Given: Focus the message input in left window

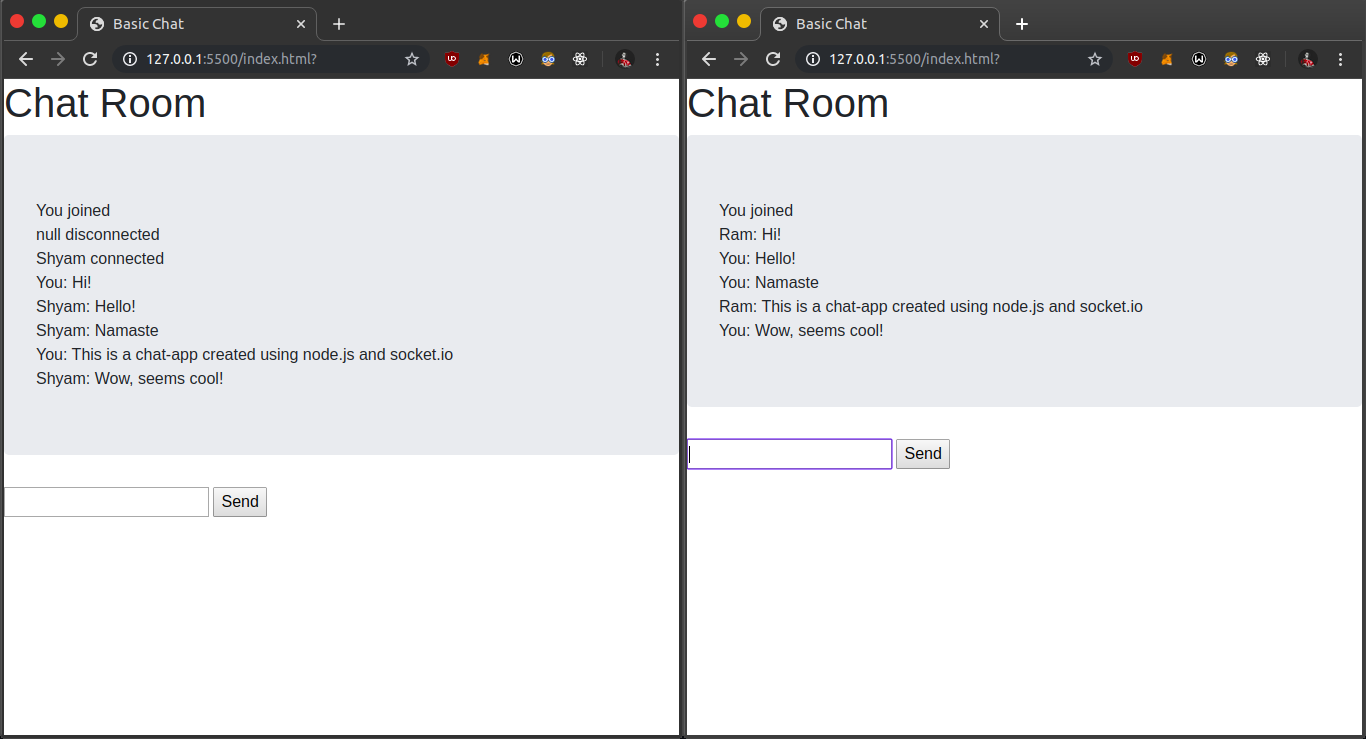Looking at the screenshot, I should 106,502.
